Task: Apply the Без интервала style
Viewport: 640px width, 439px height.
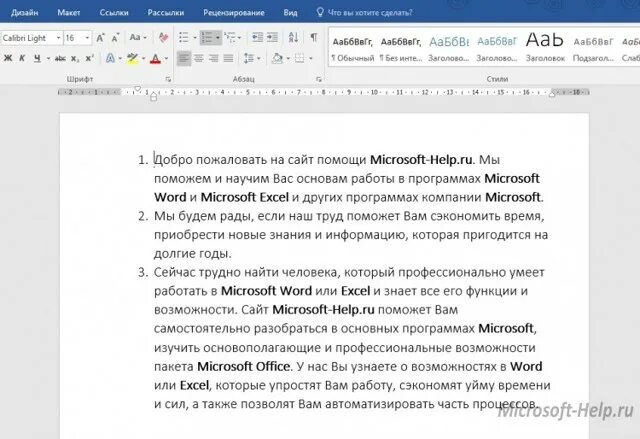Action: coord(401,49)
